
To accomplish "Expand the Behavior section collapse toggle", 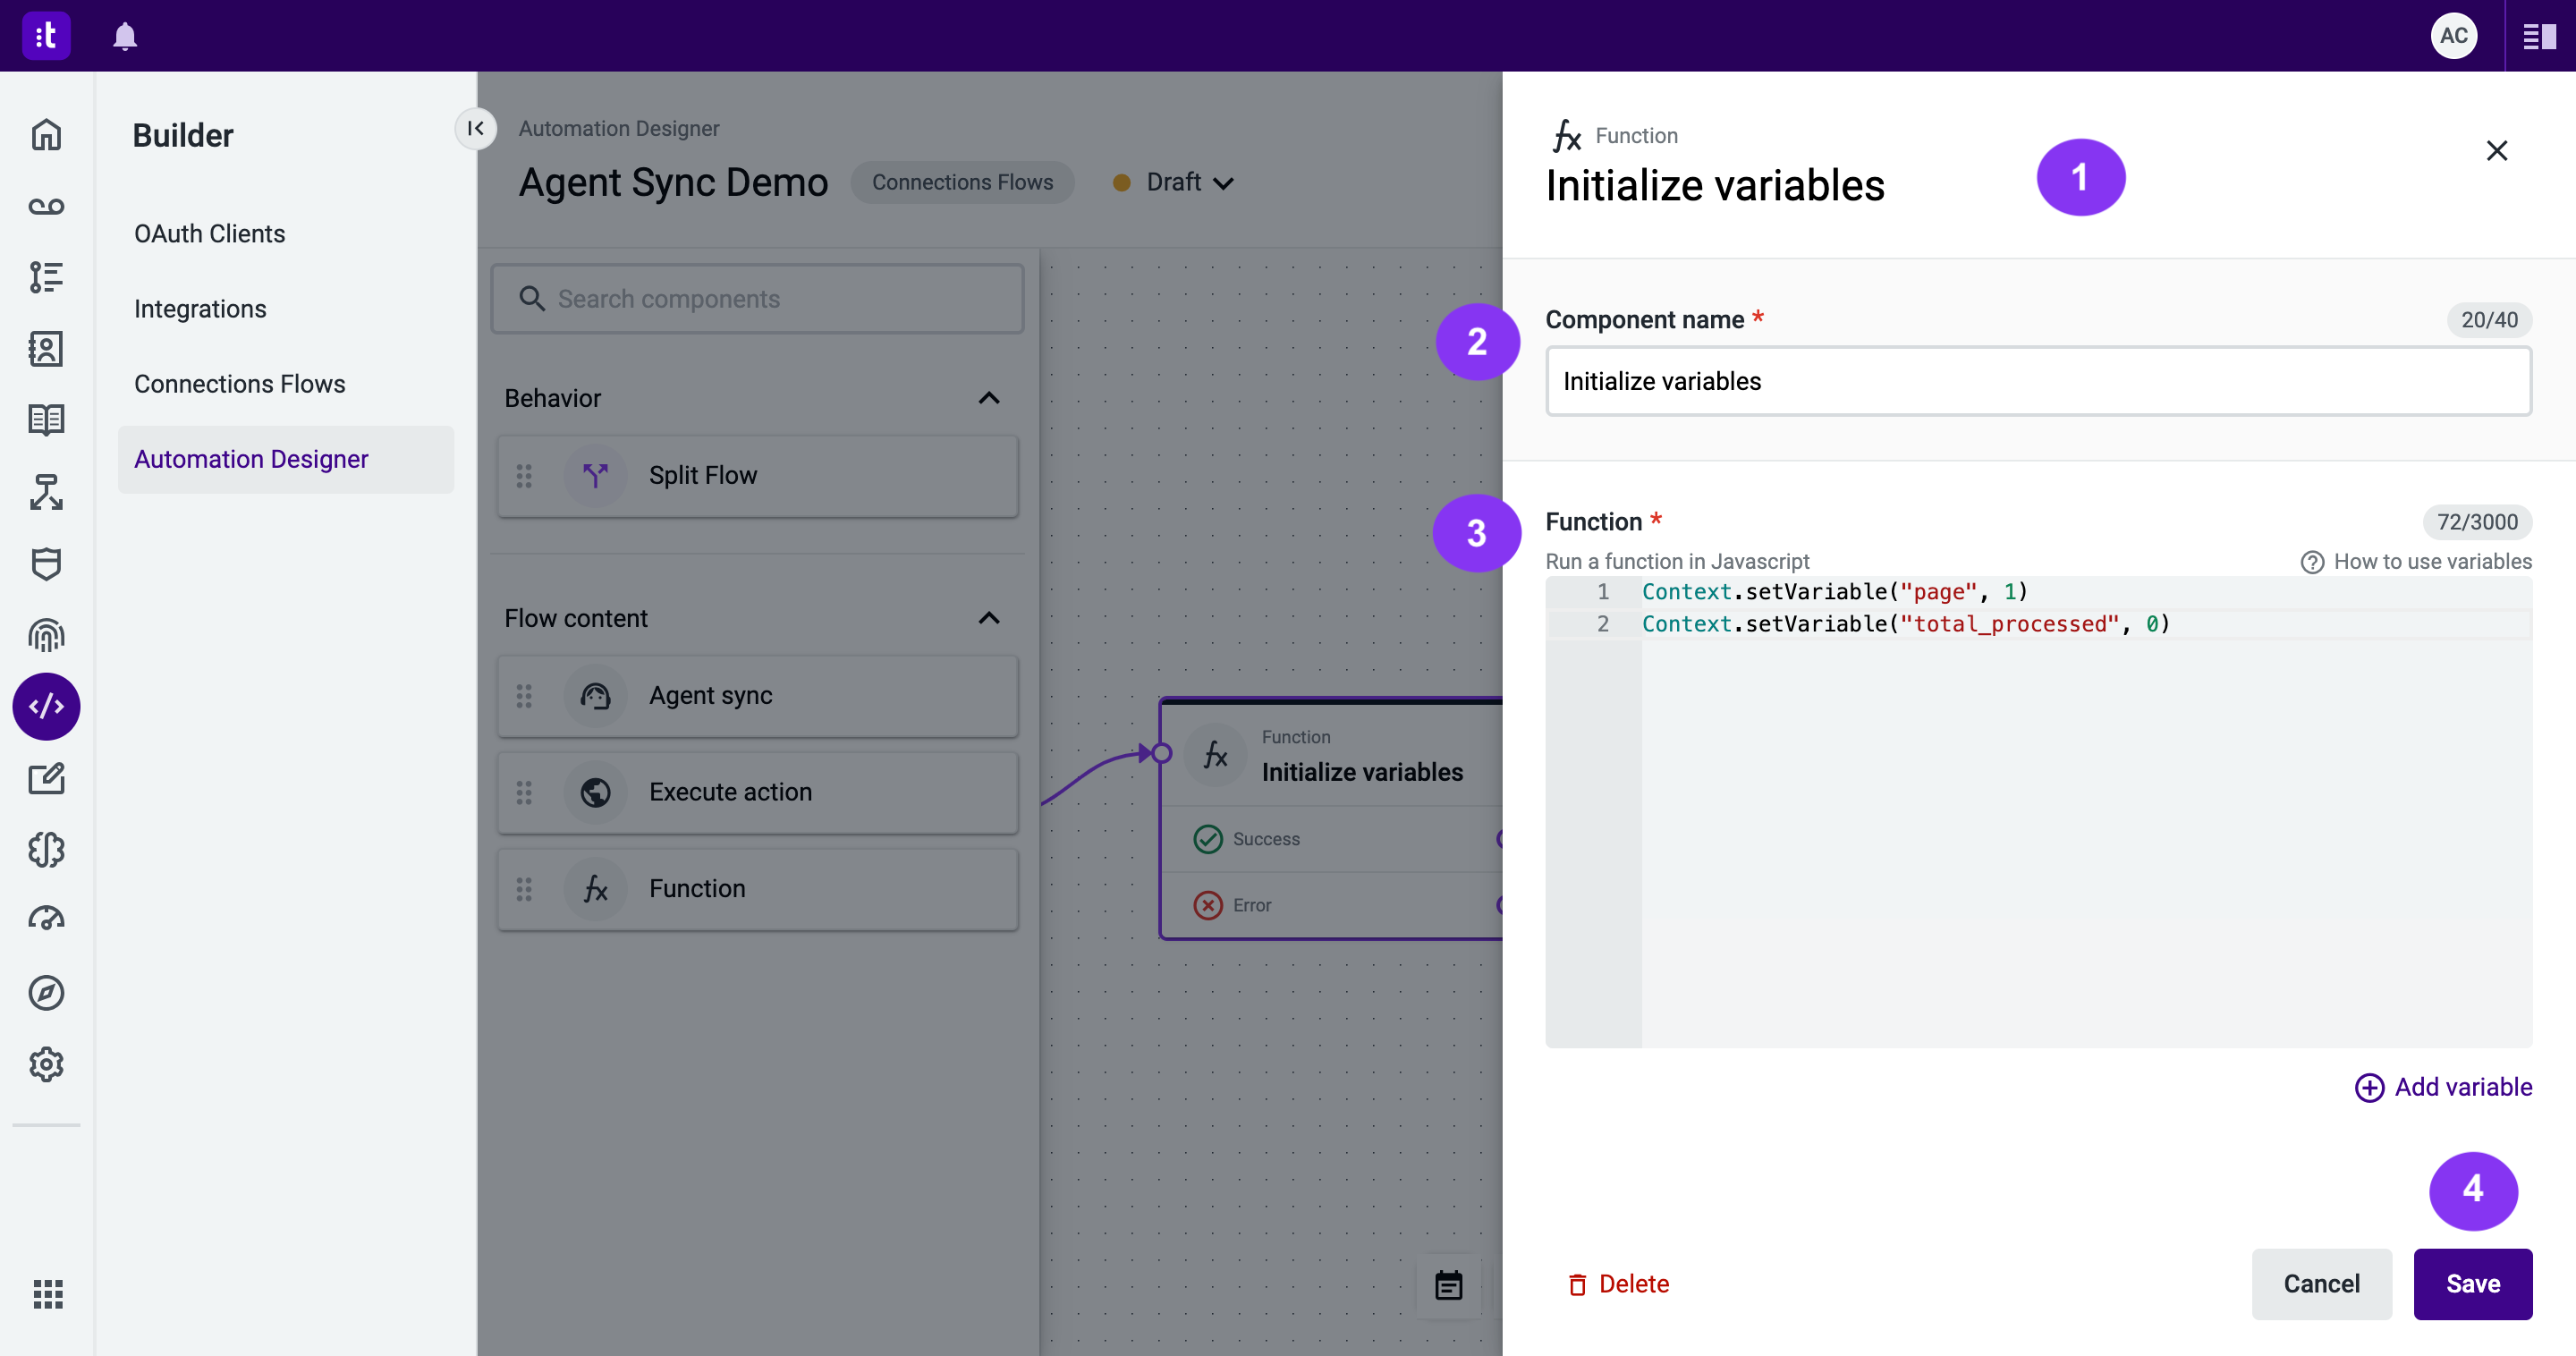I will click(990, 397).
